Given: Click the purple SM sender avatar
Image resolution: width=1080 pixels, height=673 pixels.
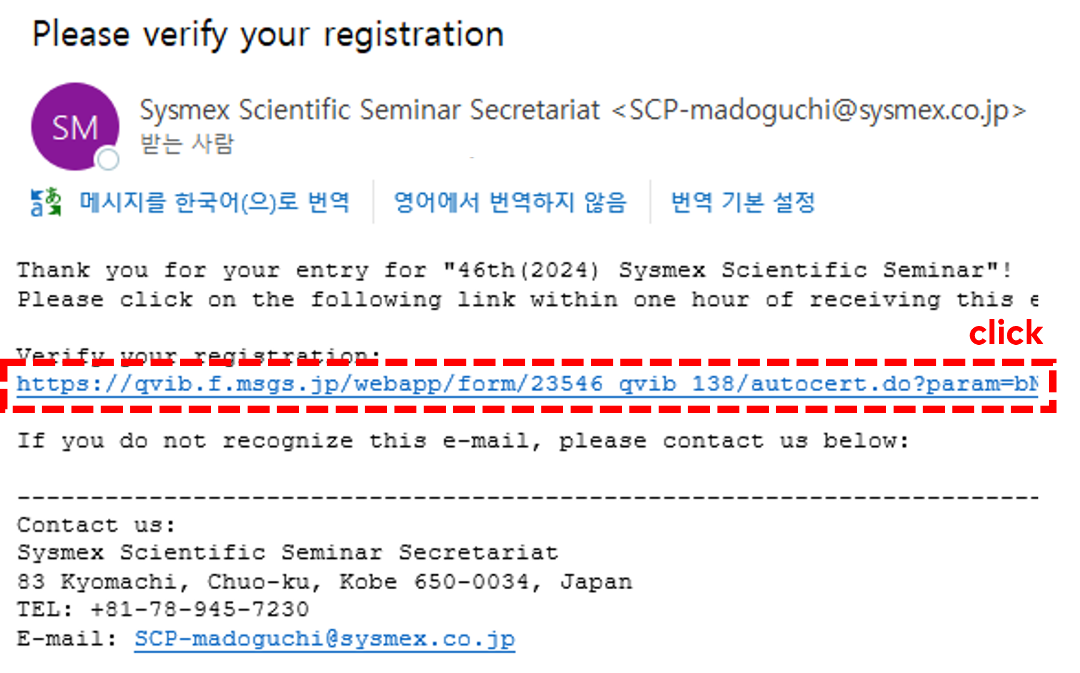Looking at the screenshot, I should pyautogui.click(x=75, y=127).
